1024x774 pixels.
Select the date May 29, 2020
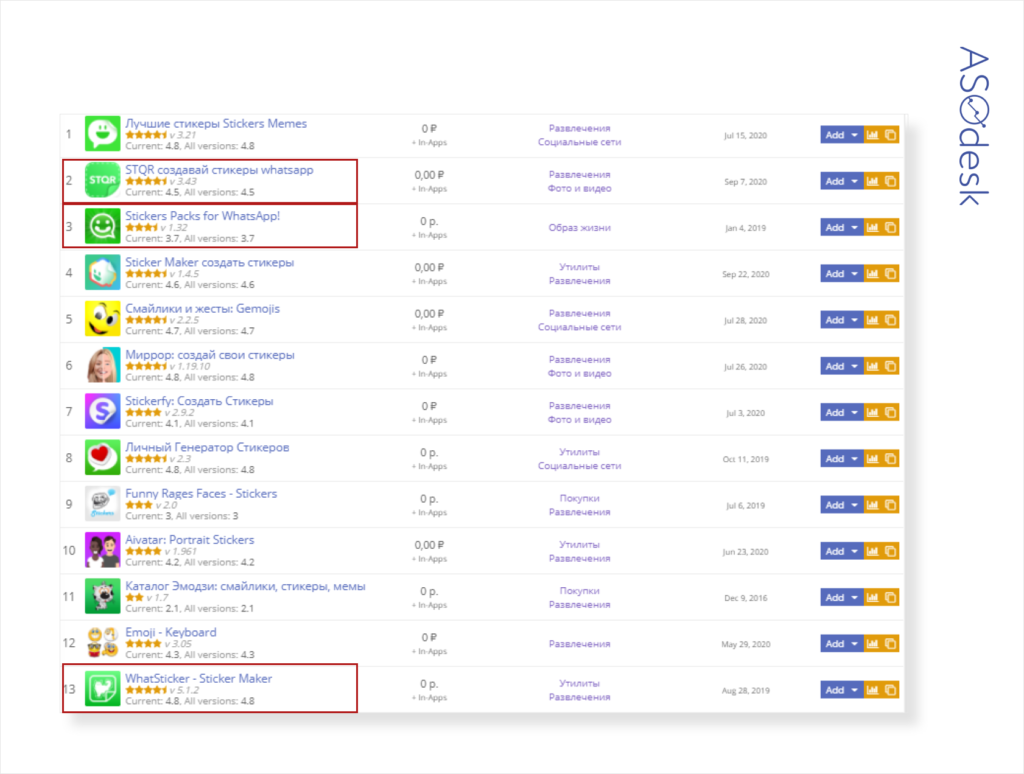(x=745, y=644)
